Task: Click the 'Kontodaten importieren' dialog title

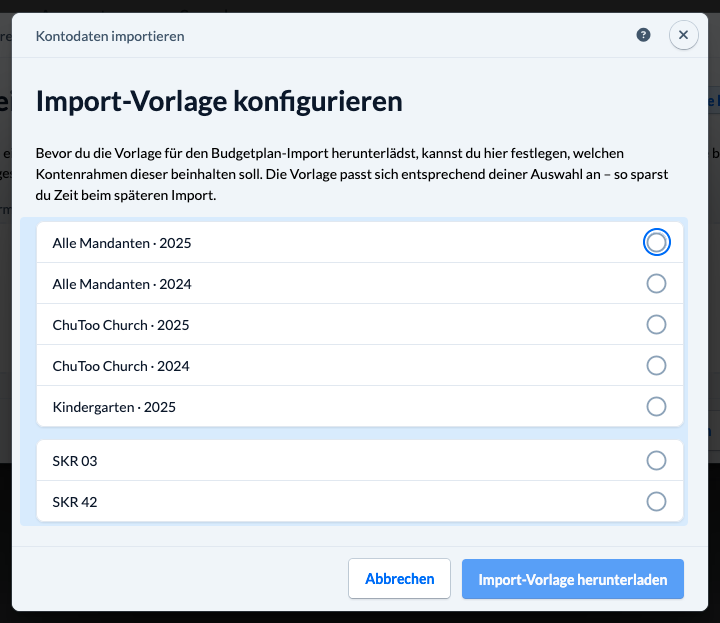Action: tap(110, 36)
